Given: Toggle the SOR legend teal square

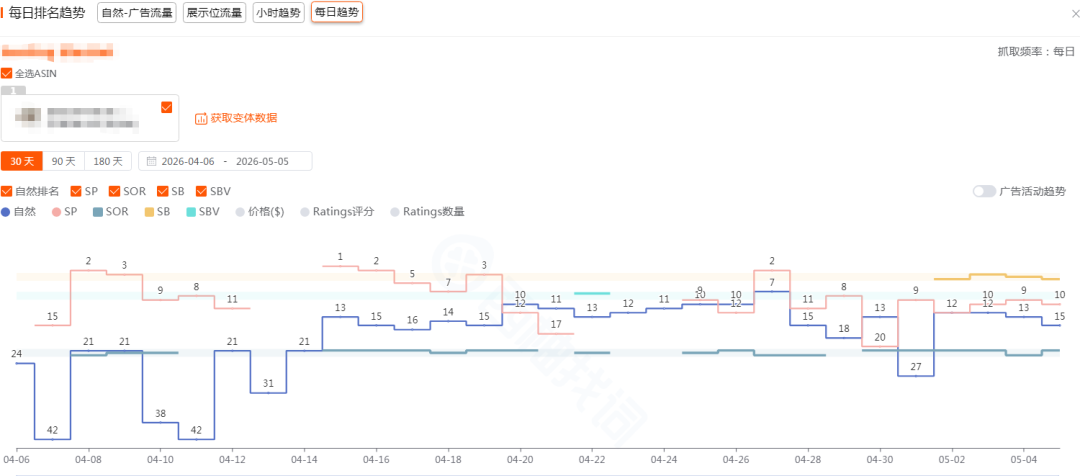Looking at the screenshot, I should click(98, 212).
